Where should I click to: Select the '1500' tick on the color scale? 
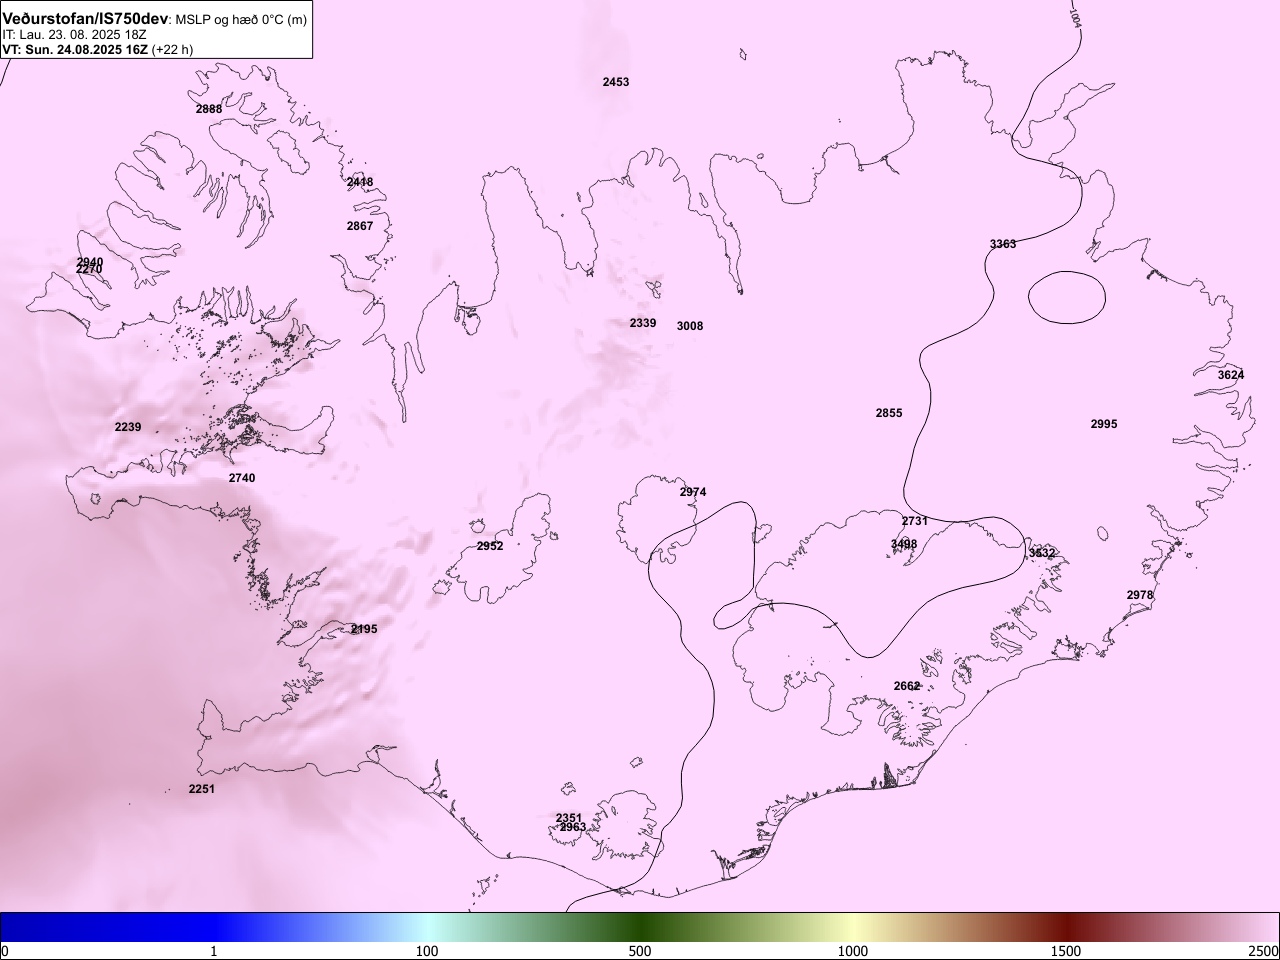click(x=1066, y=951)
